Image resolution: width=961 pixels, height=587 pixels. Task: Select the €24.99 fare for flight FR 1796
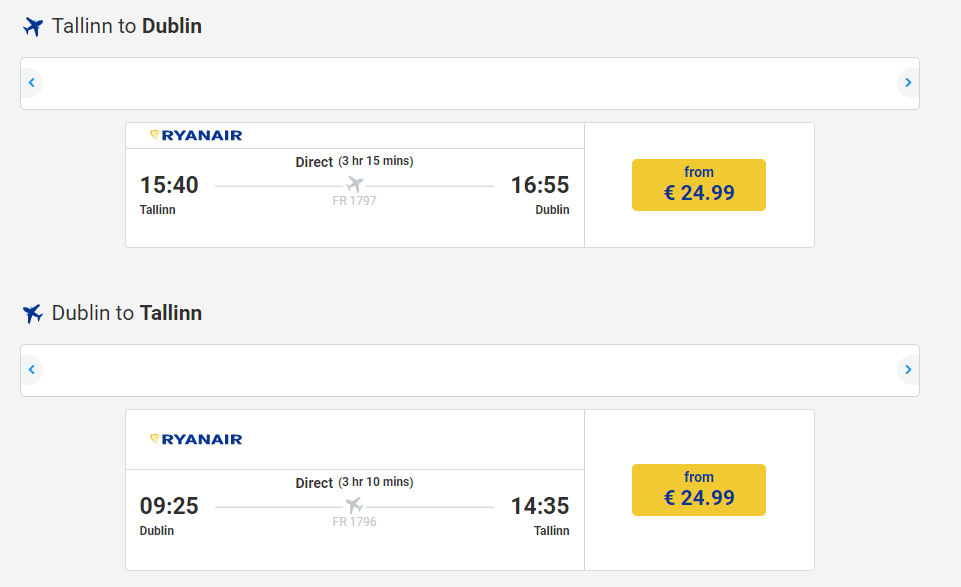pos(699,490)
